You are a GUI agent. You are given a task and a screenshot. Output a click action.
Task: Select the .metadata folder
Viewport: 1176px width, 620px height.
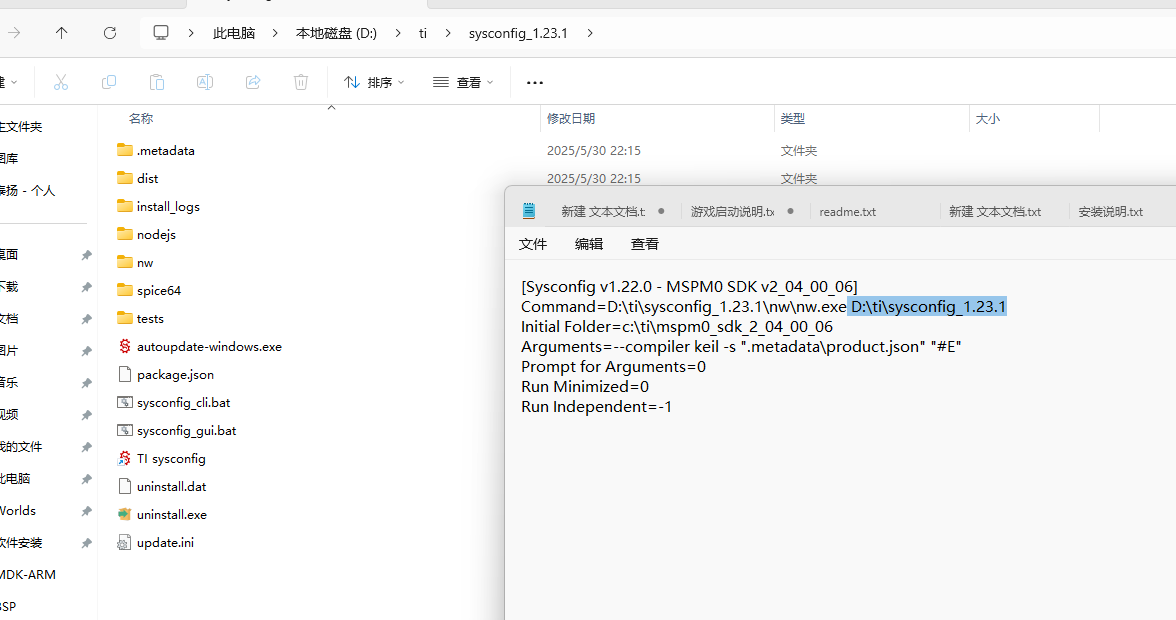156,151
